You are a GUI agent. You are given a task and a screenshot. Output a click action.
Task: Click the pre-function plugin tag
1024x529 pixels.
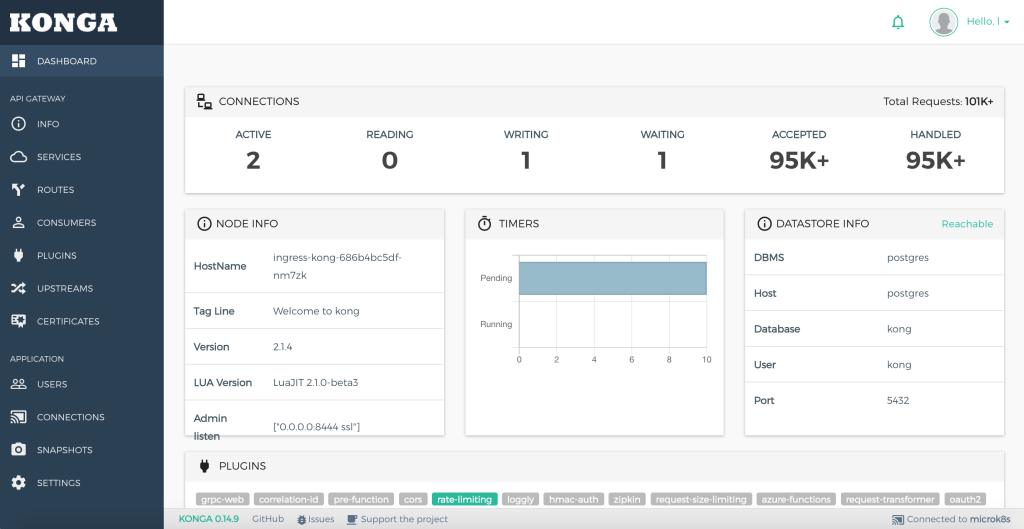361,499
